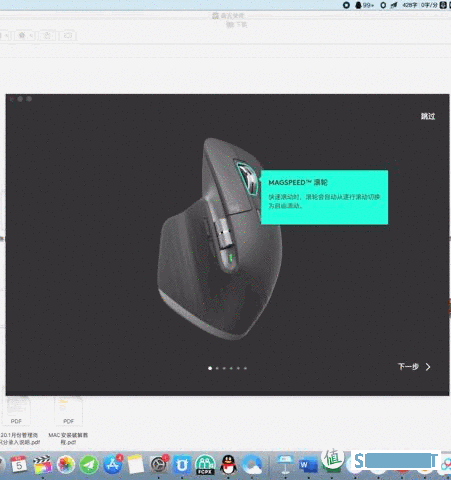Image resolution: width=451 pixels, height=480 pixels.
Task: Click the 0字/分 typing speed menu item
Action: click(x=429, y=5)
